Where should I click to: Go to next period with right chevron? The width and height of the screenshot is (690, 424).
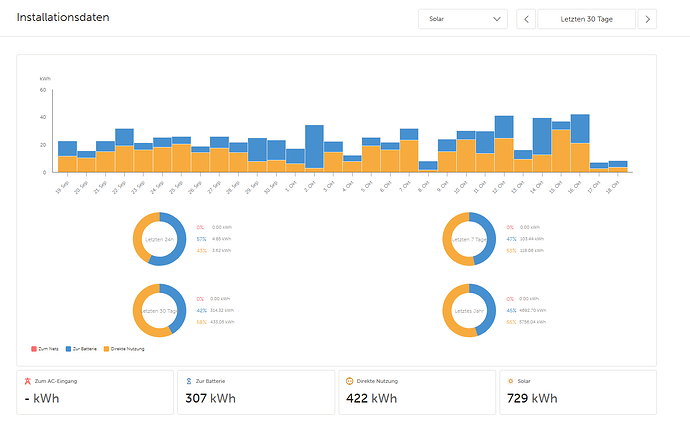point(647,19)
